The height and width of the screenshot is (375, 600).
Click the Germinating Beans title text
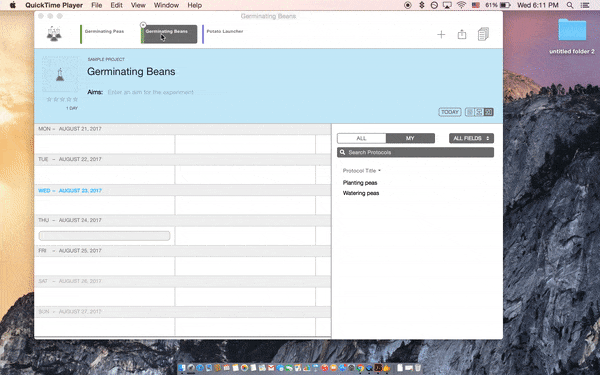pyautogui.click(x=131, y=72)
